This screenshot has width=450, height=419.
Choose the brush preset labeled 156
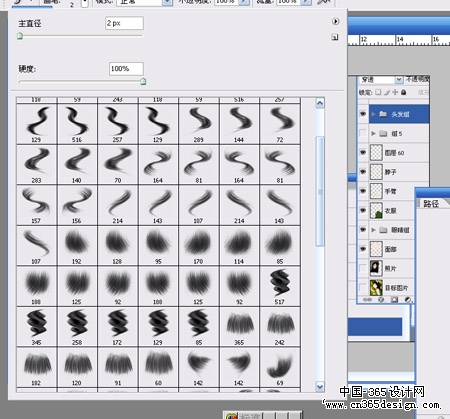(77, 205)
